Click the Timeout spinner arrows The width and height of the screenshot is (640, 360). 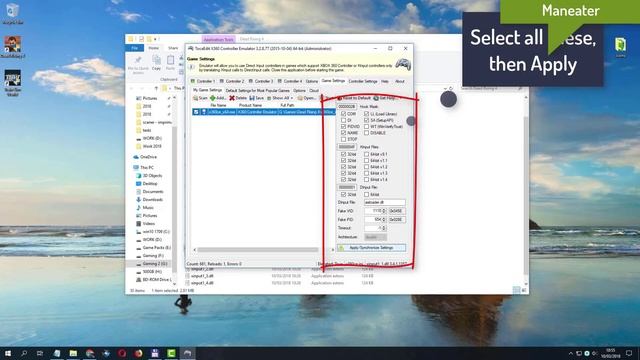point(384,228)
